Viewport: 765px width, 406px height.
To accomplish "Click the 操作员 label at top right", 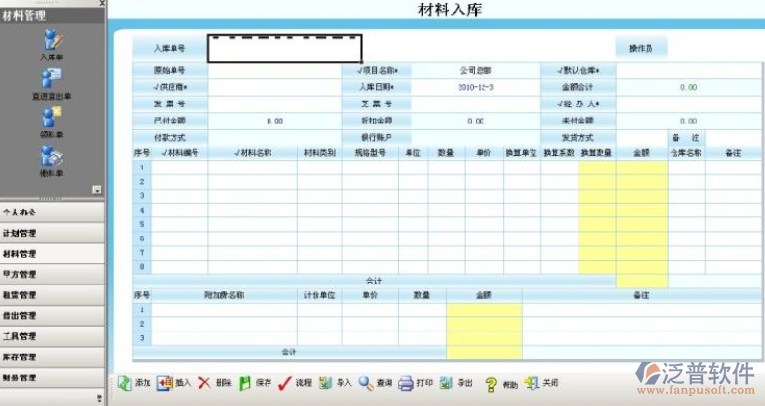I will tap(641, 48).
